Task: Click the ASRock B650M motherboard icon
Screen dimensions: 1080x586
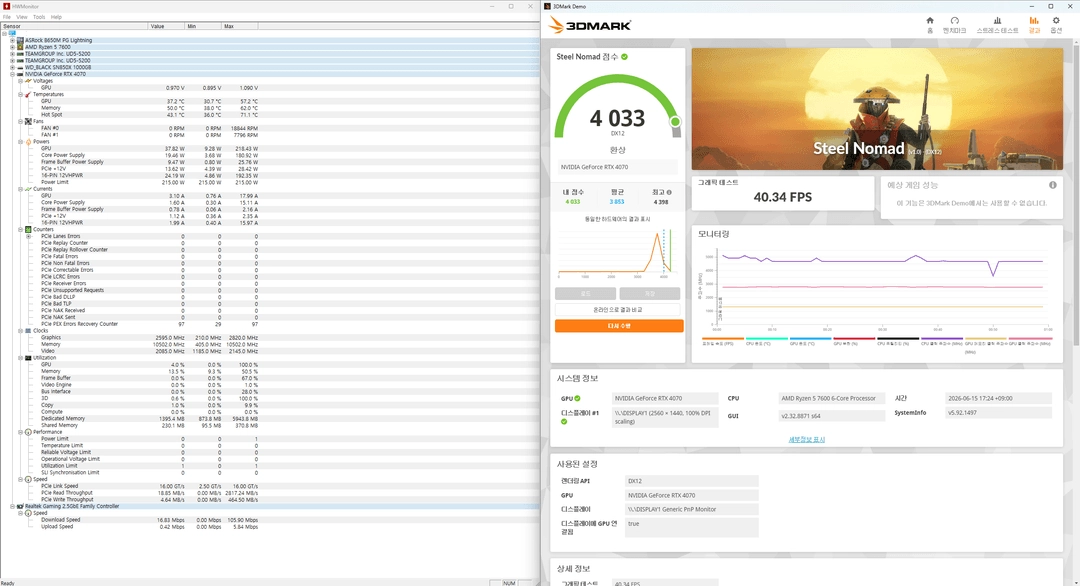Action: [x=20, y=41]
